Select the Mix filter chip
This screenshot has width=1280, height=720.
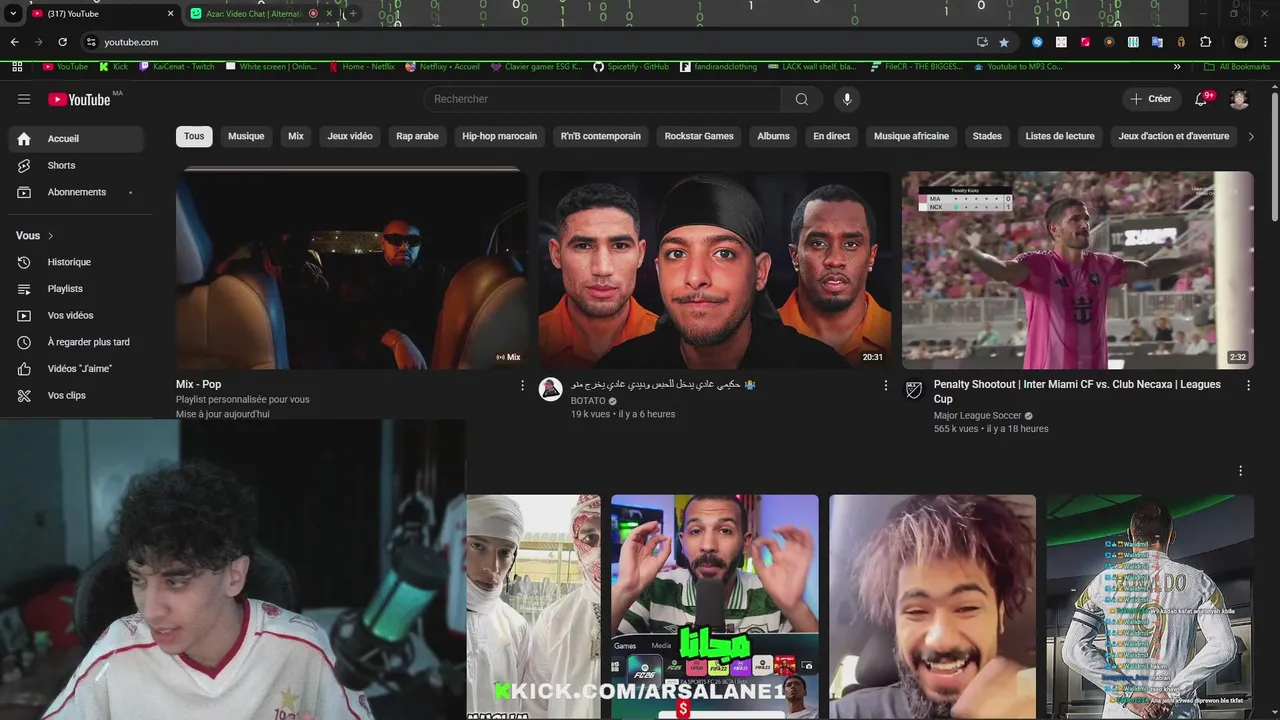coord(296,136)
